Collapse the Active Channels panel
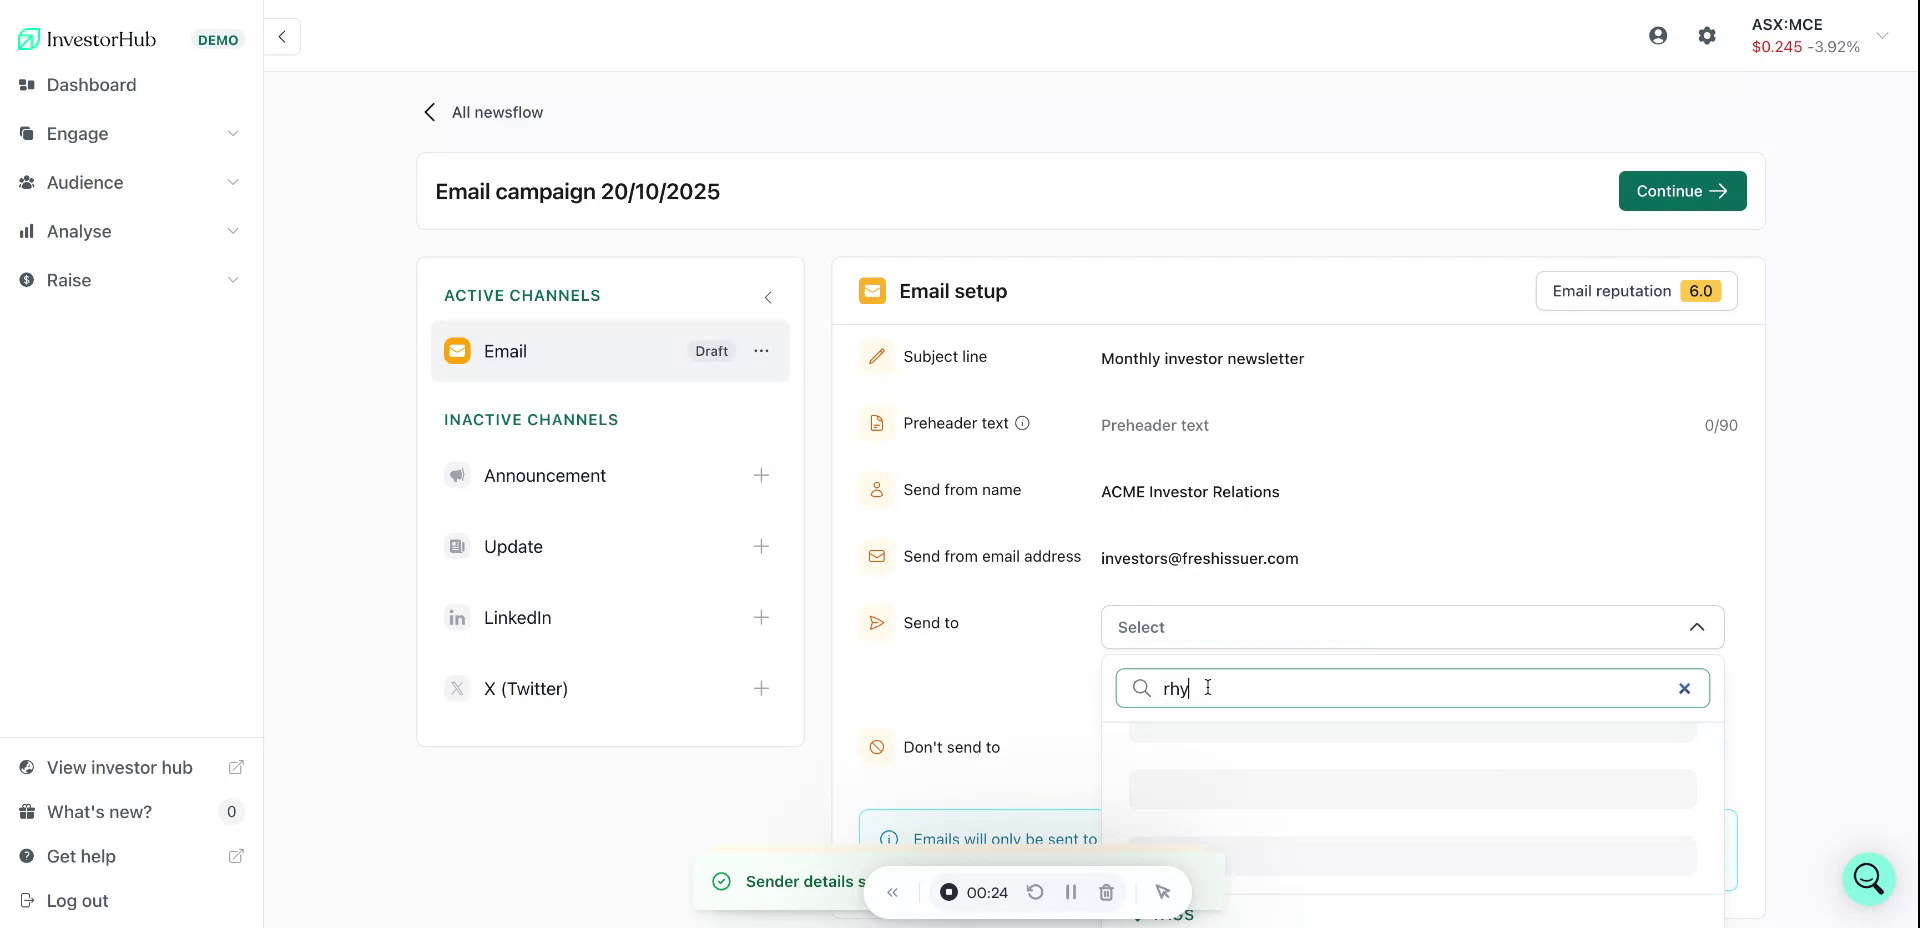The width and height of the screenshot is (1920, 928). [768, 297]
